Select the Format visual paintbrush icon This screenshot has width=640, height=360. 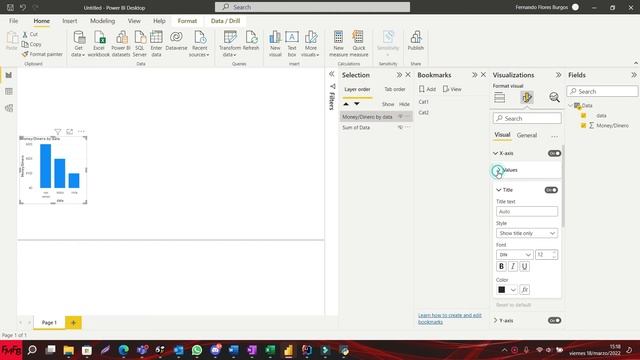(x=527, y=98)
